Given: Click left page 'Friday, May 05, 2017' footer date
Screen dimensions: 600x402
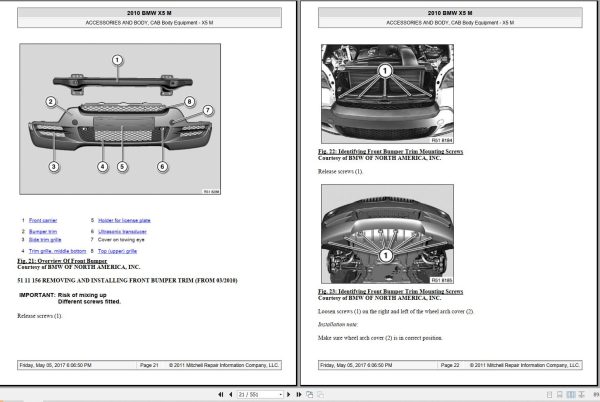Looking at the screenshot, I should pos(55,365).
